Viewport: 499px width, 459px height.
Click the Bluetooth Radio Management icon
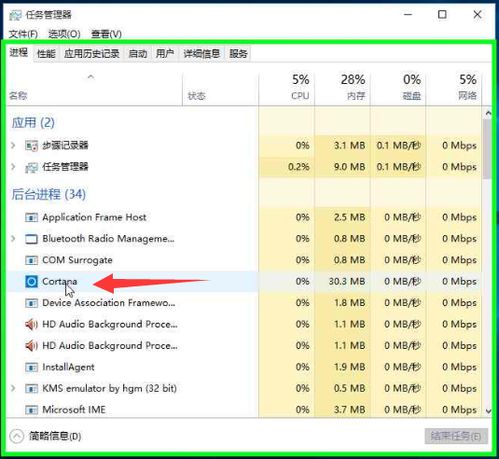(x=31, y=239)
